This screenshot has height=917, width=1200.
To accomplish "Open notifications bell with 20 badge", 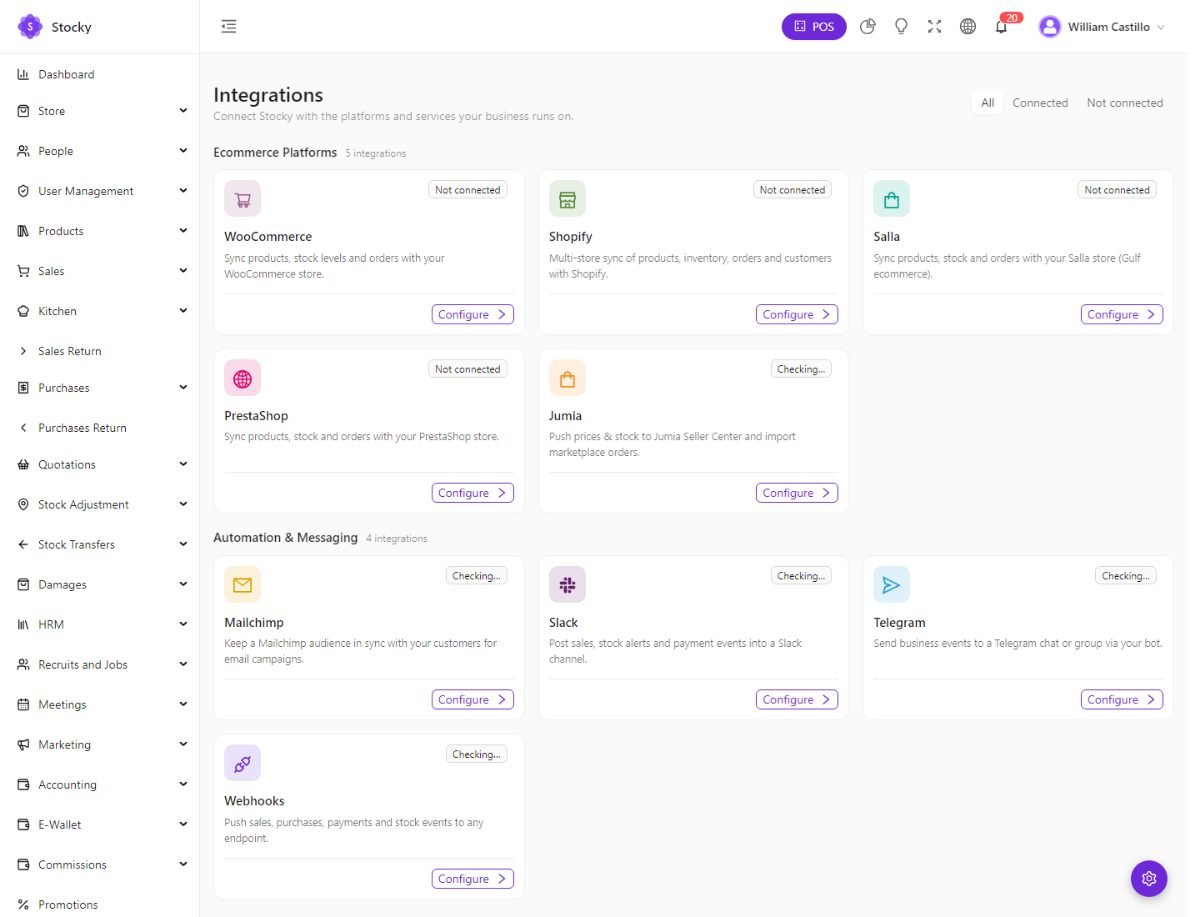I will (1001, 27).
